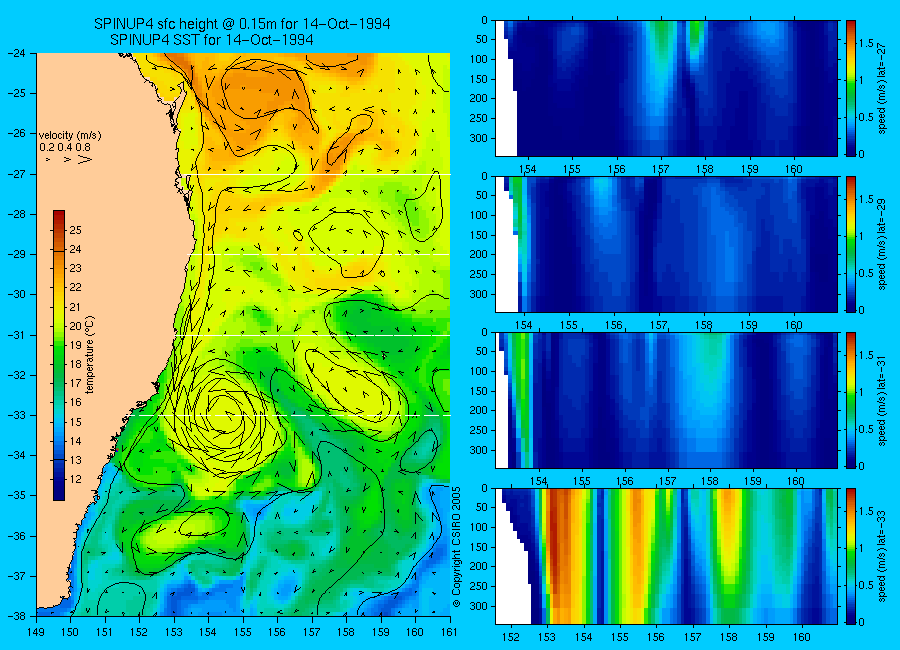Click the 157 longitude label under lat=-31 section
This screenshot has height=650, width=900.
pos(668,481)
